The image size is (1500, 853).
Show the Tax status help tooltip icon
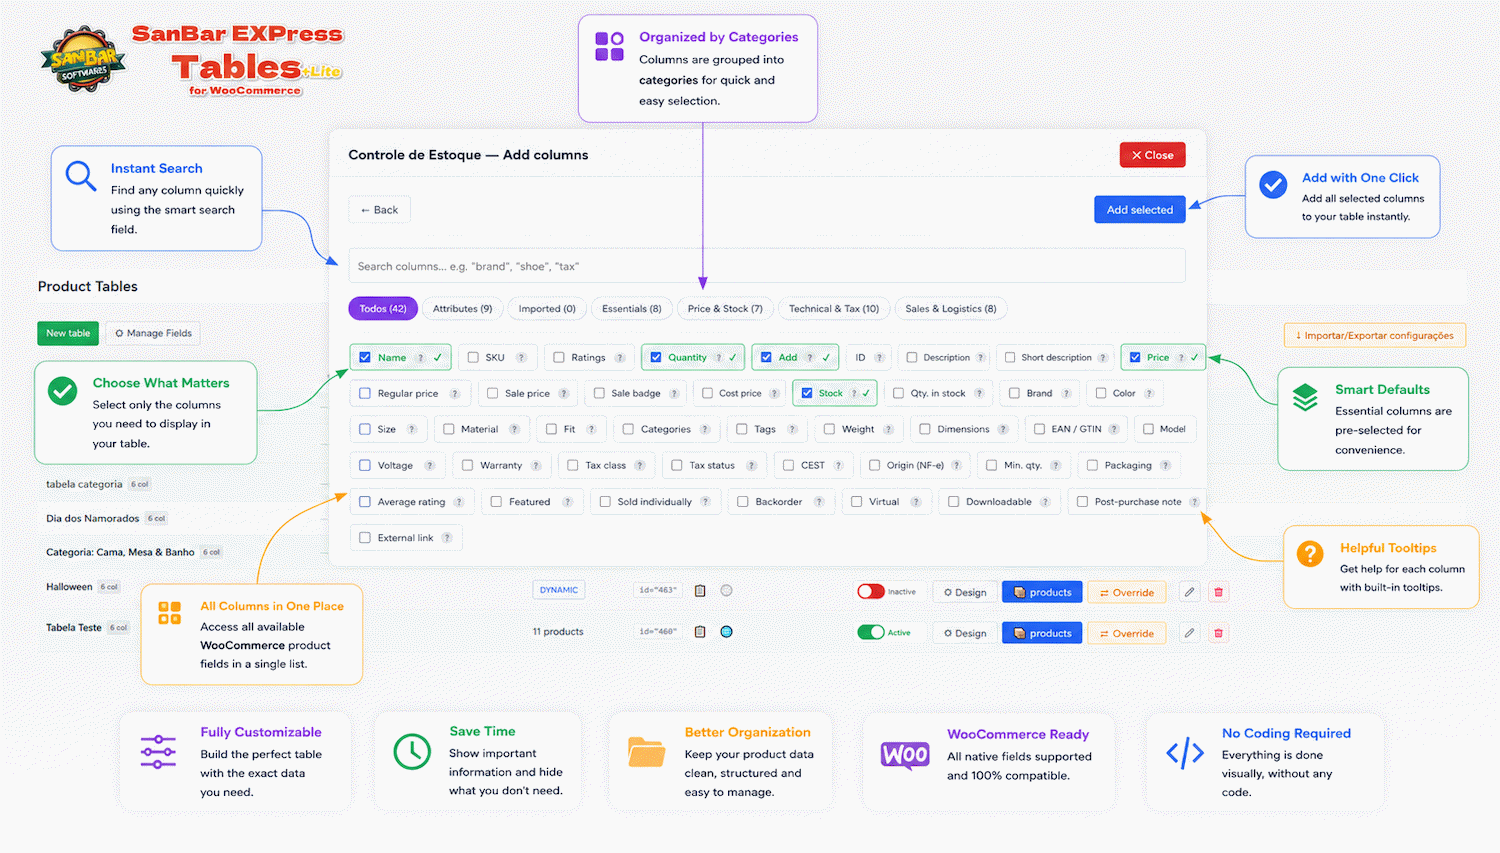coord(751,466)
